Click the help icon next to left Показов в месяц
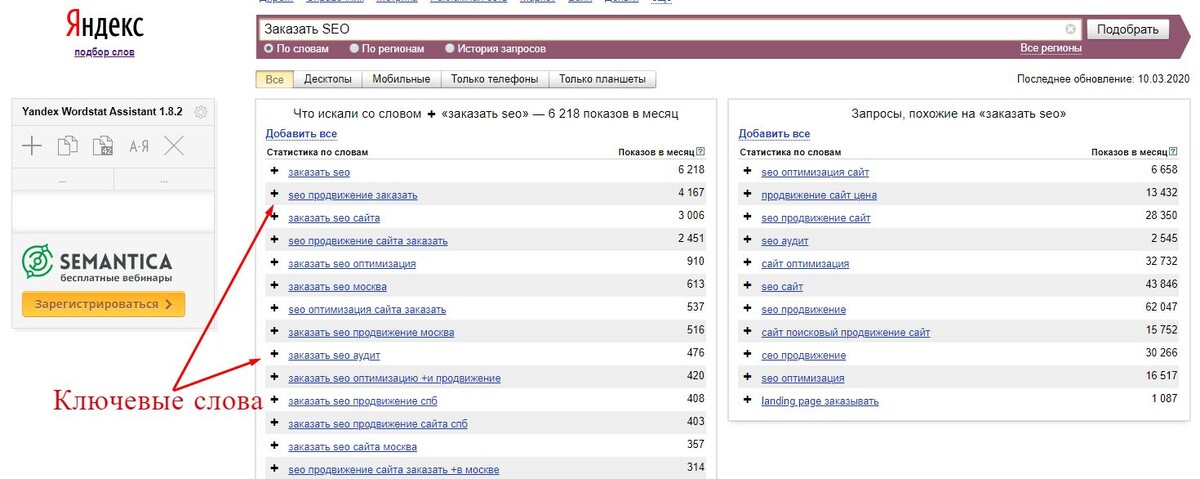This screenshot has width=1200, height=479. coord(700,152)
